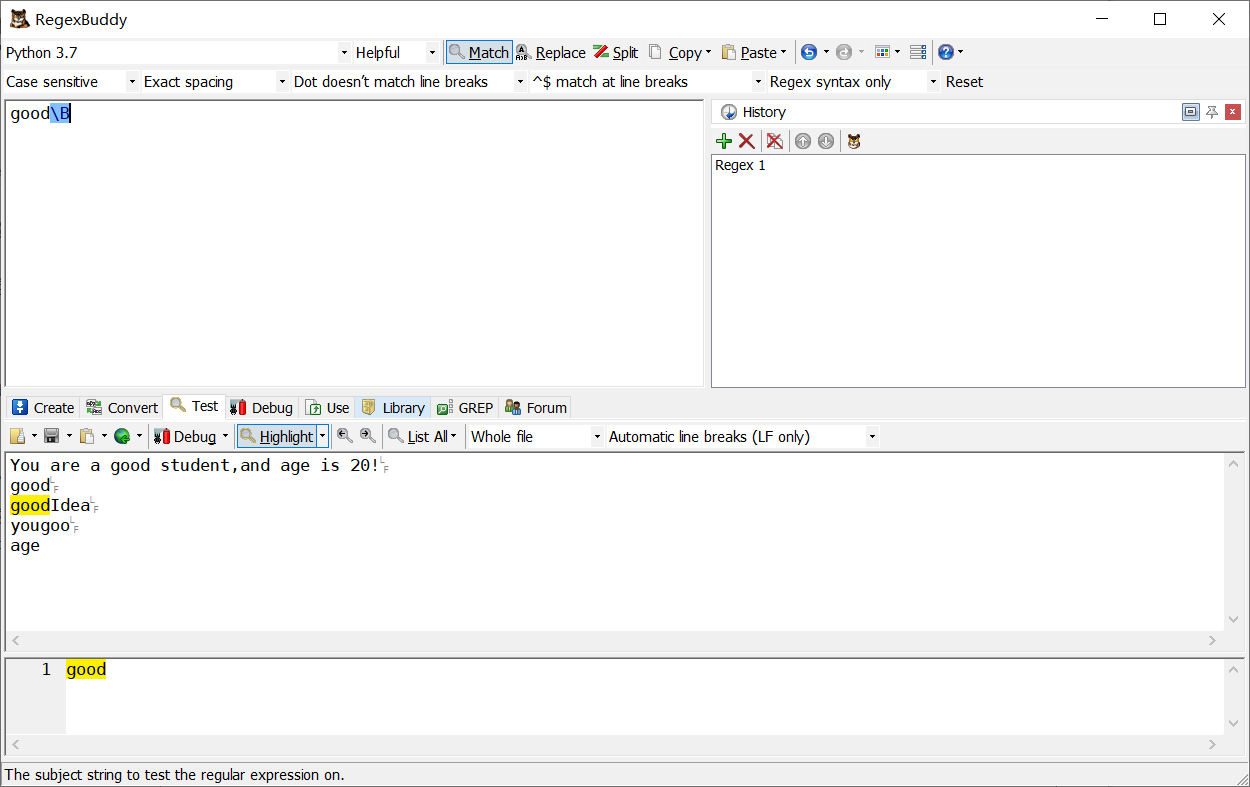Open the Use tab
Viewport: 1250px width, 787px height.
pos(327,407)
